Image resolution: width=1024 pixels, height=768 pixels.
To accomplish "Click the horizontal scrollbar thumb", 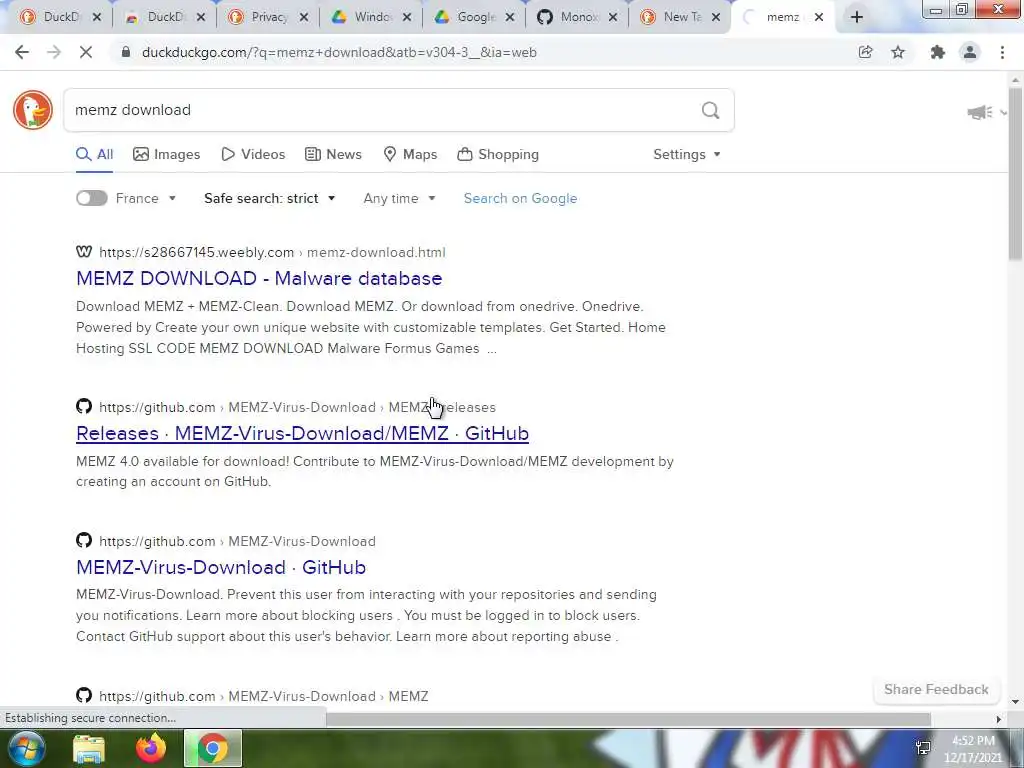I will (628, 719).
